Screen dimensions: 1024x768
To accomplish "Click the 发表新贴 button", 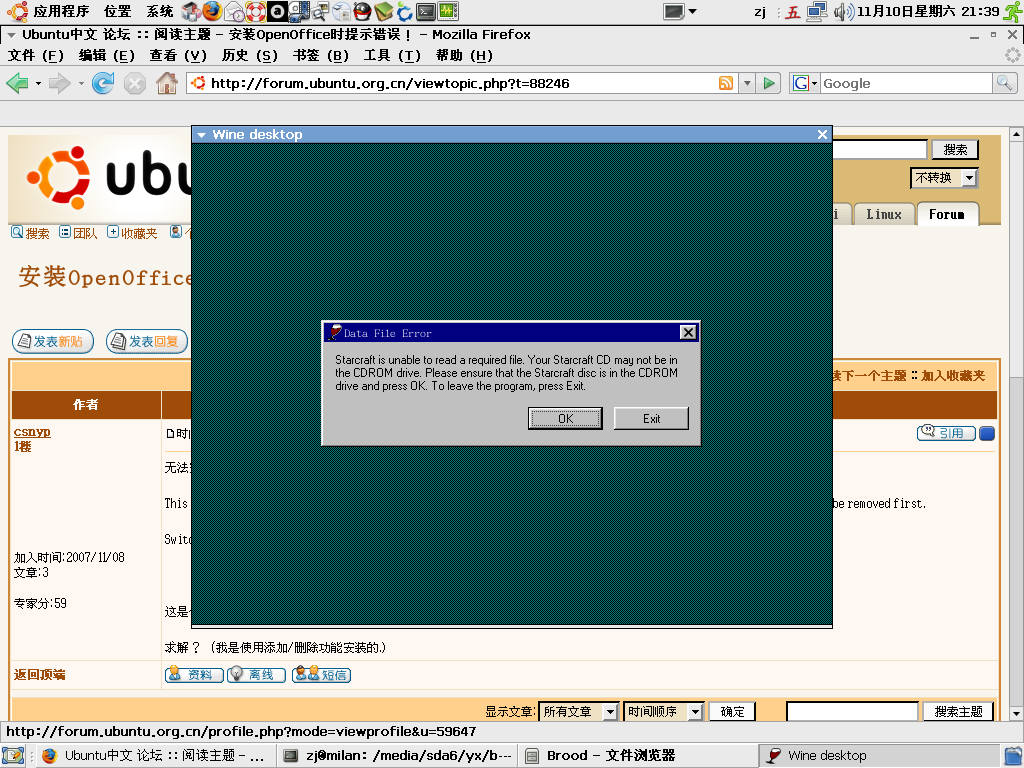I will (x=53, y=341).
